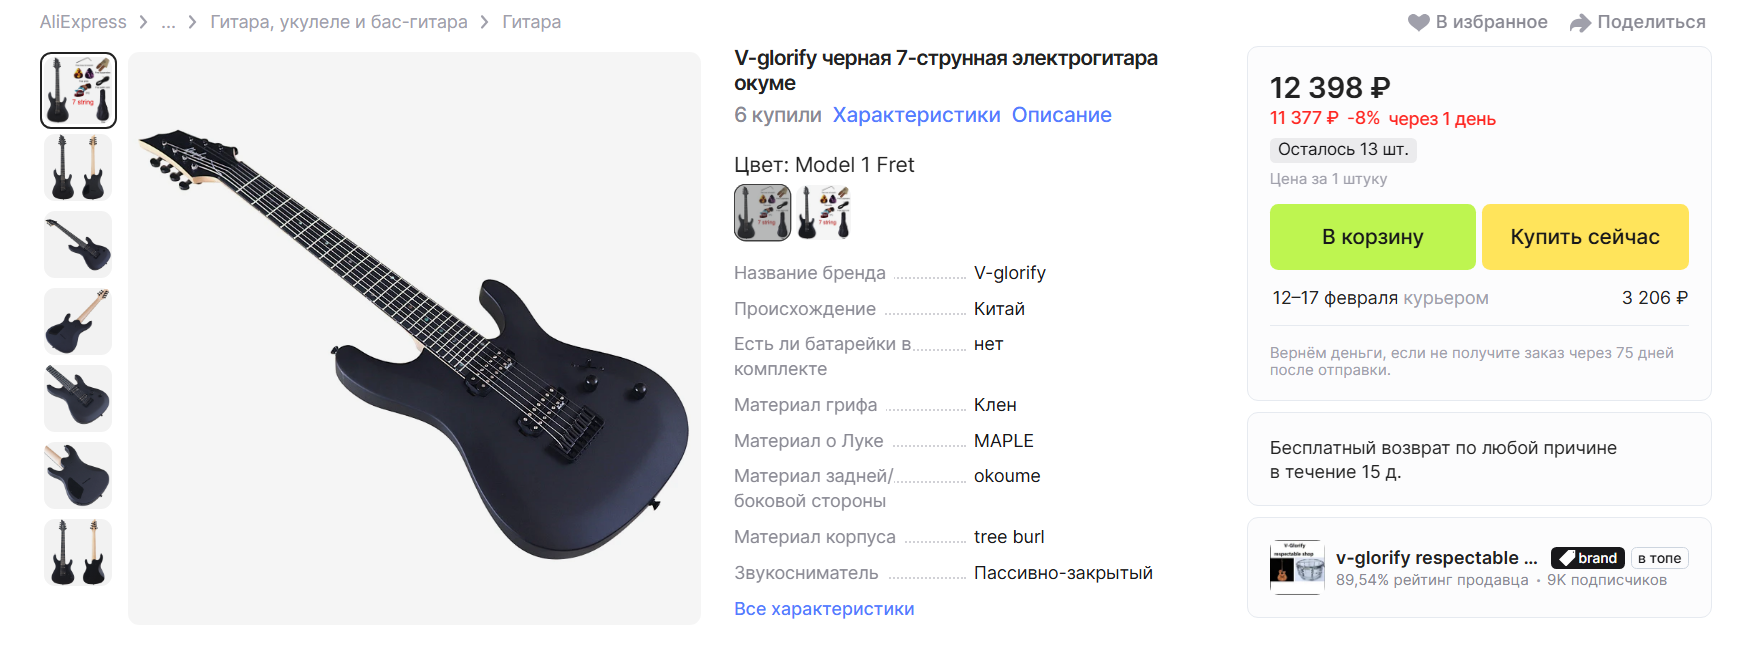Expand the collapsed breadcrumb ellipsis
Viewport: 1744px width, 646px height.
click(x=168, y=22)
